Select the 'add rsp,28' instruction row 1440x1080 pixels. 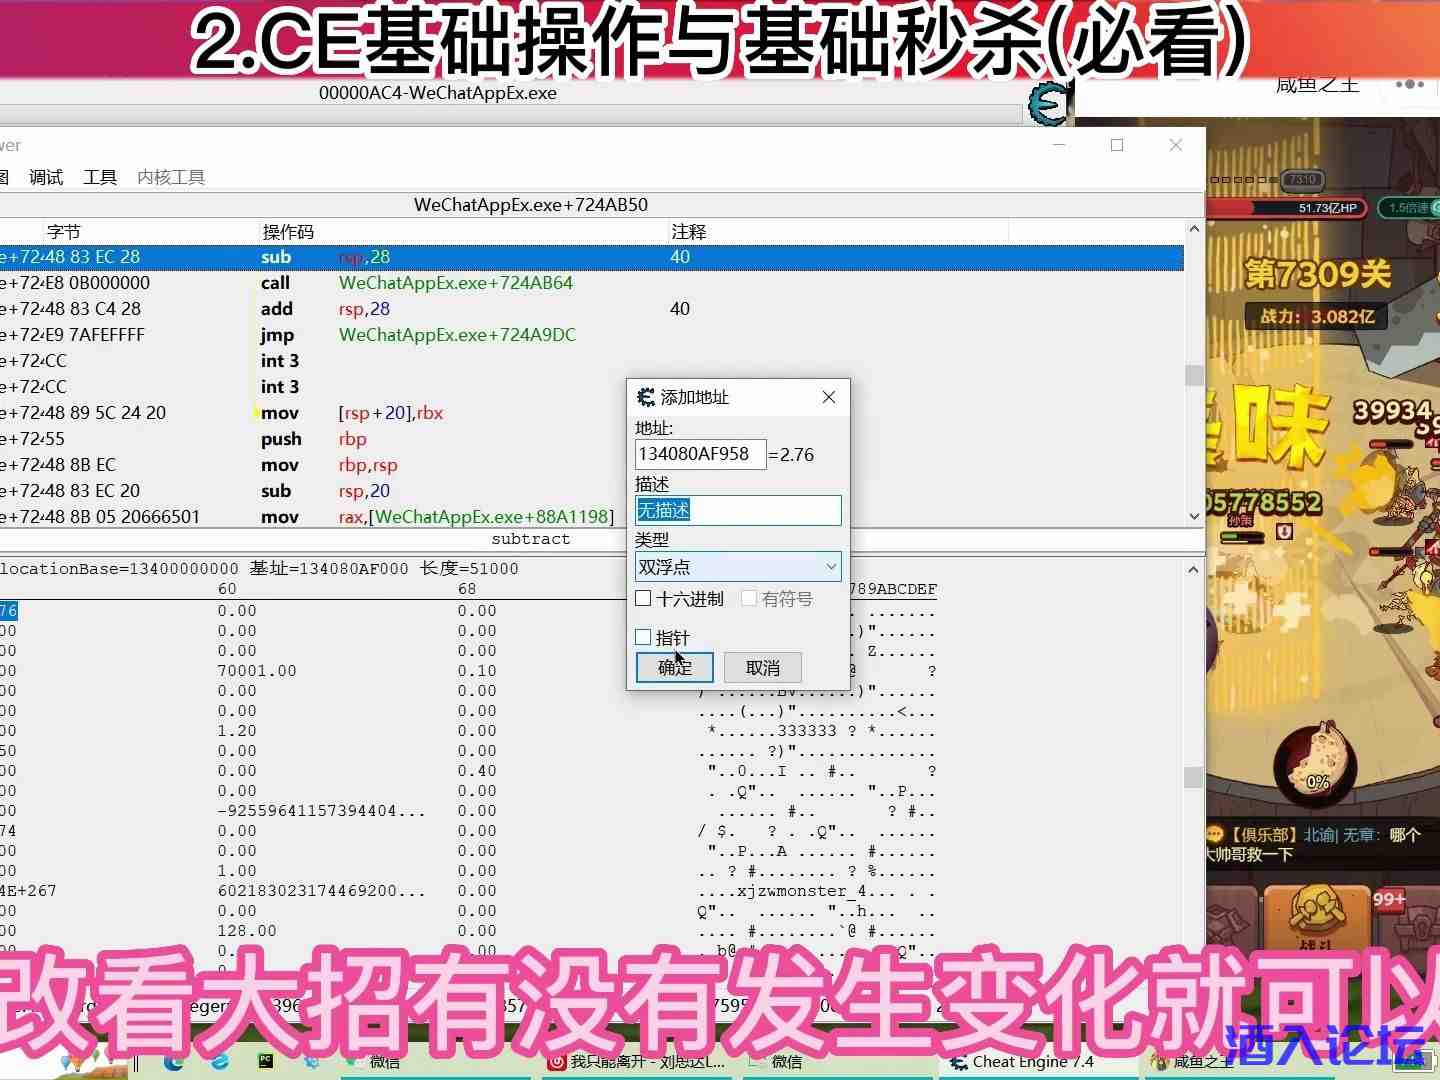click(592, 309)
